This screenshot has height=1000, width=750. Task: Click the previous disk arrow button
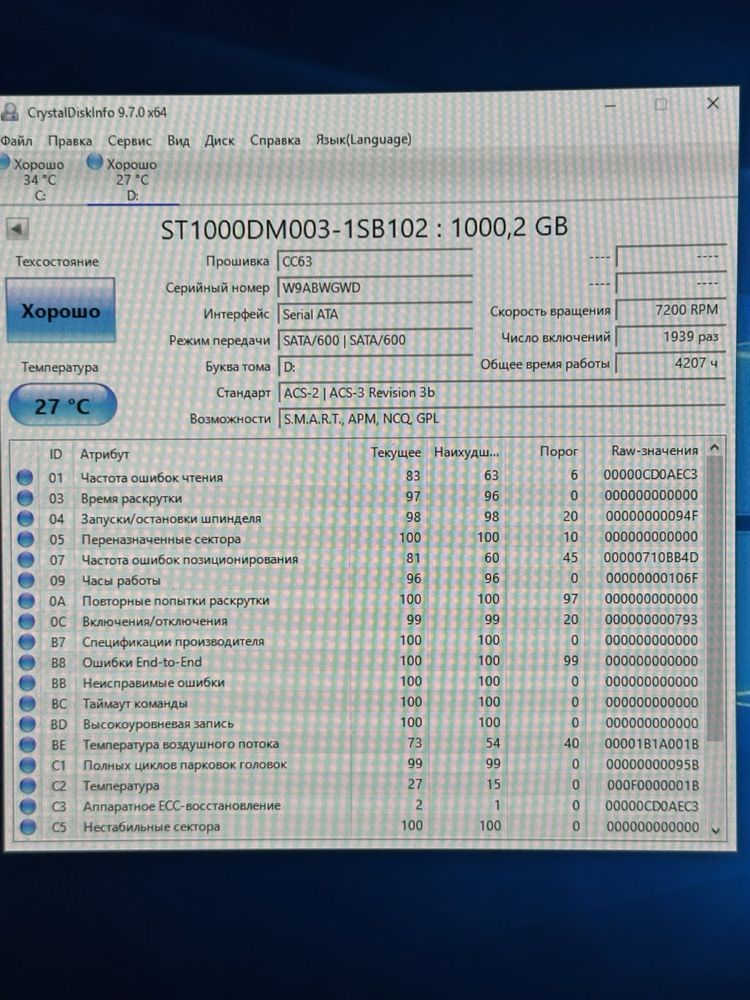point(17,228)
